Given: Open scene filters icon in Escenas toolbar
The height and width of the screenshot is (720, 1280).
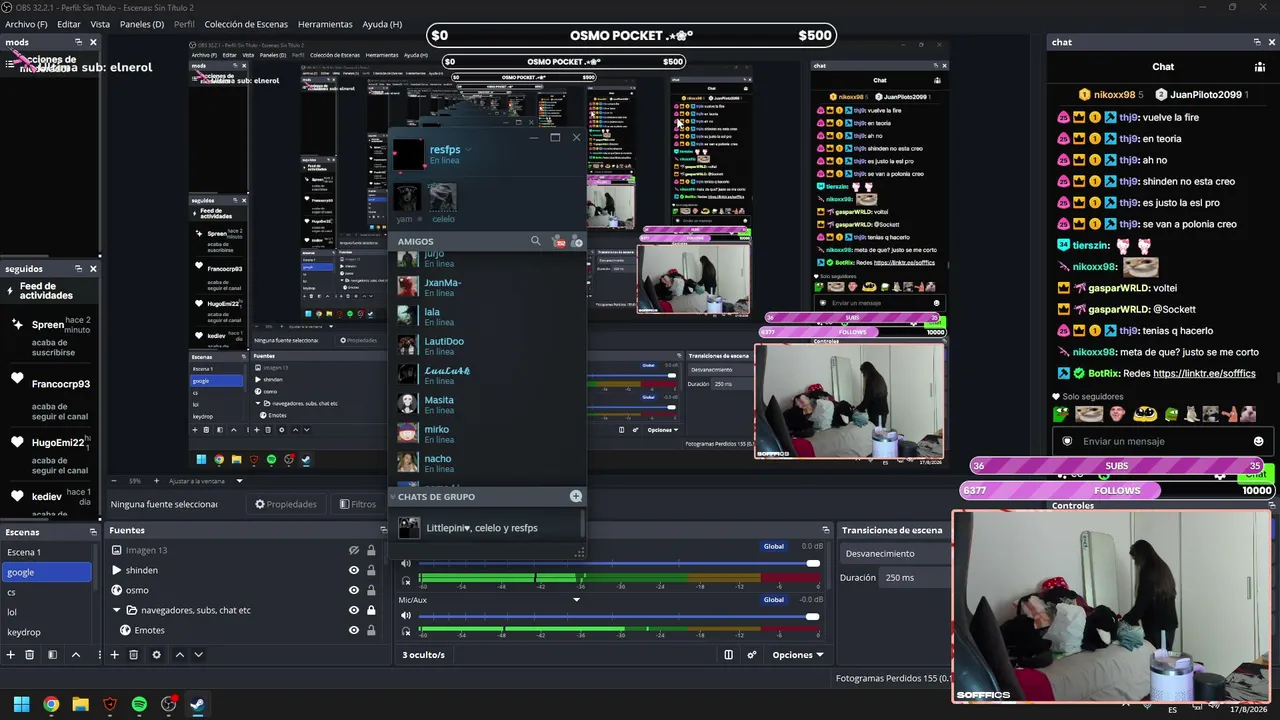Looking at the screenshot, I should (52, 655).
